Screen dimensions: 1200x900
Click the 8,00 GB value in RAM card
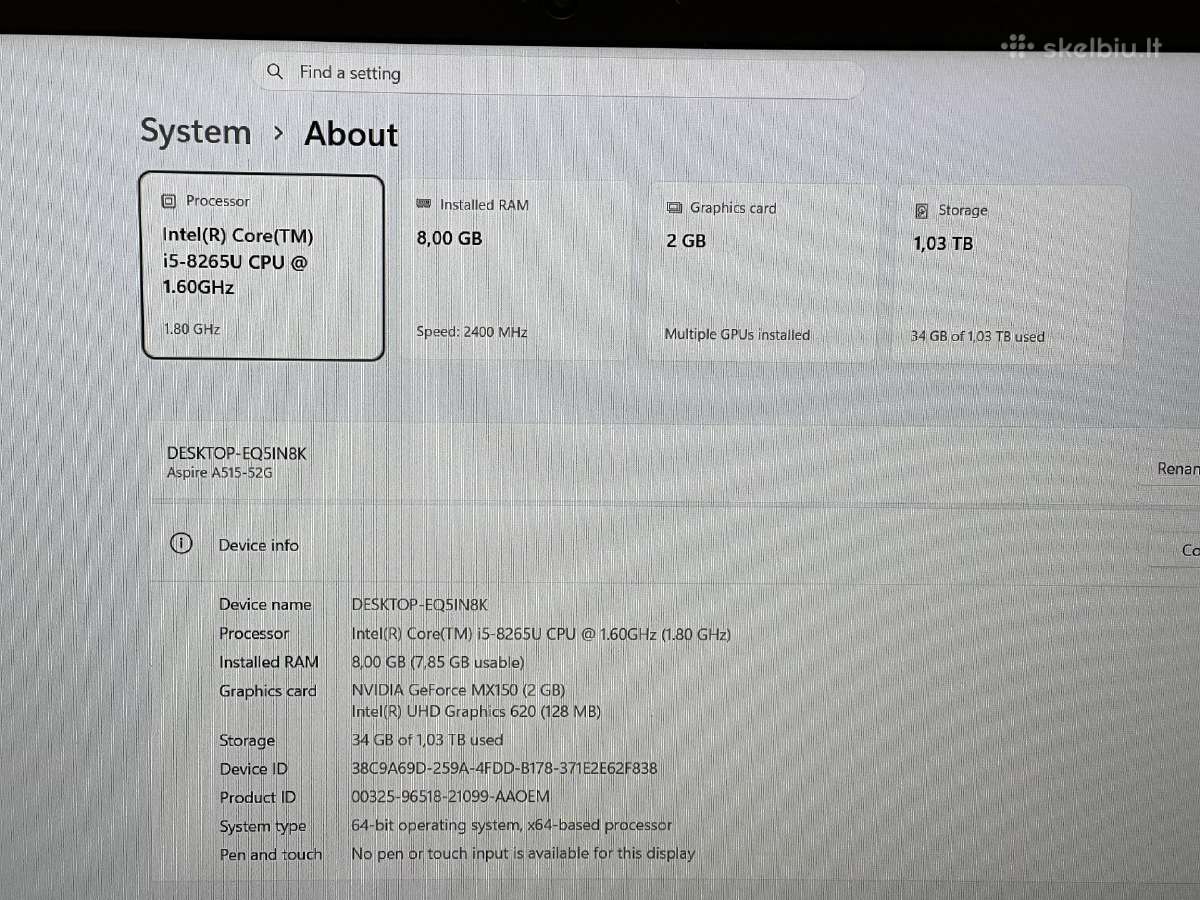pos(449,238)
